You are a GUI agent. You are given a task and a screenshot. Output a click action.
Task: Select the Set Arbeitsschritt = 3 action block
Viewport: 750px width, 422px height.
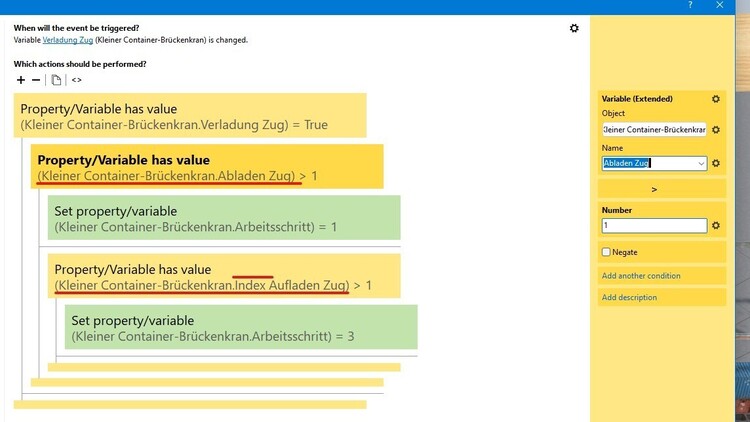(x=241, y=327)
